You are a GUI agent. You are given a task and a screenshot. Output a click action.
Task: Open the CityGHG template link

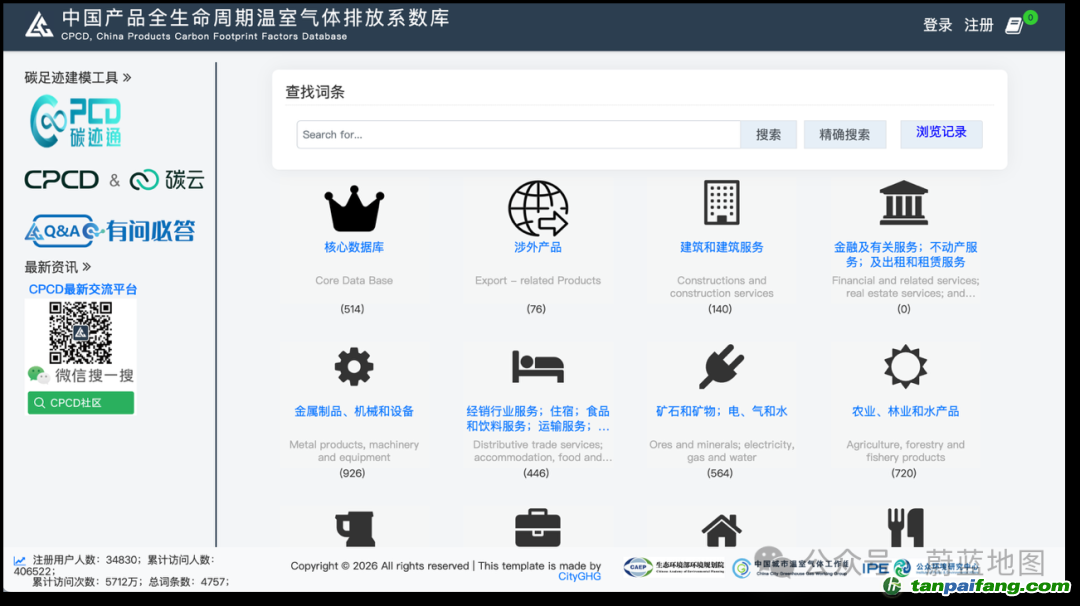tap(580, 577)
